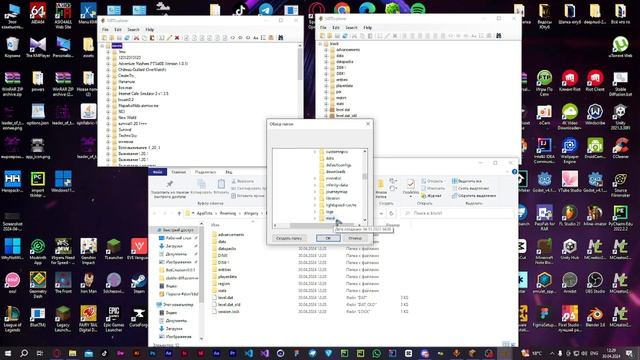Address bar history dropdown arrow in Explorer
Viewport: 640px width, 360px height.
[x=381, y=213]
